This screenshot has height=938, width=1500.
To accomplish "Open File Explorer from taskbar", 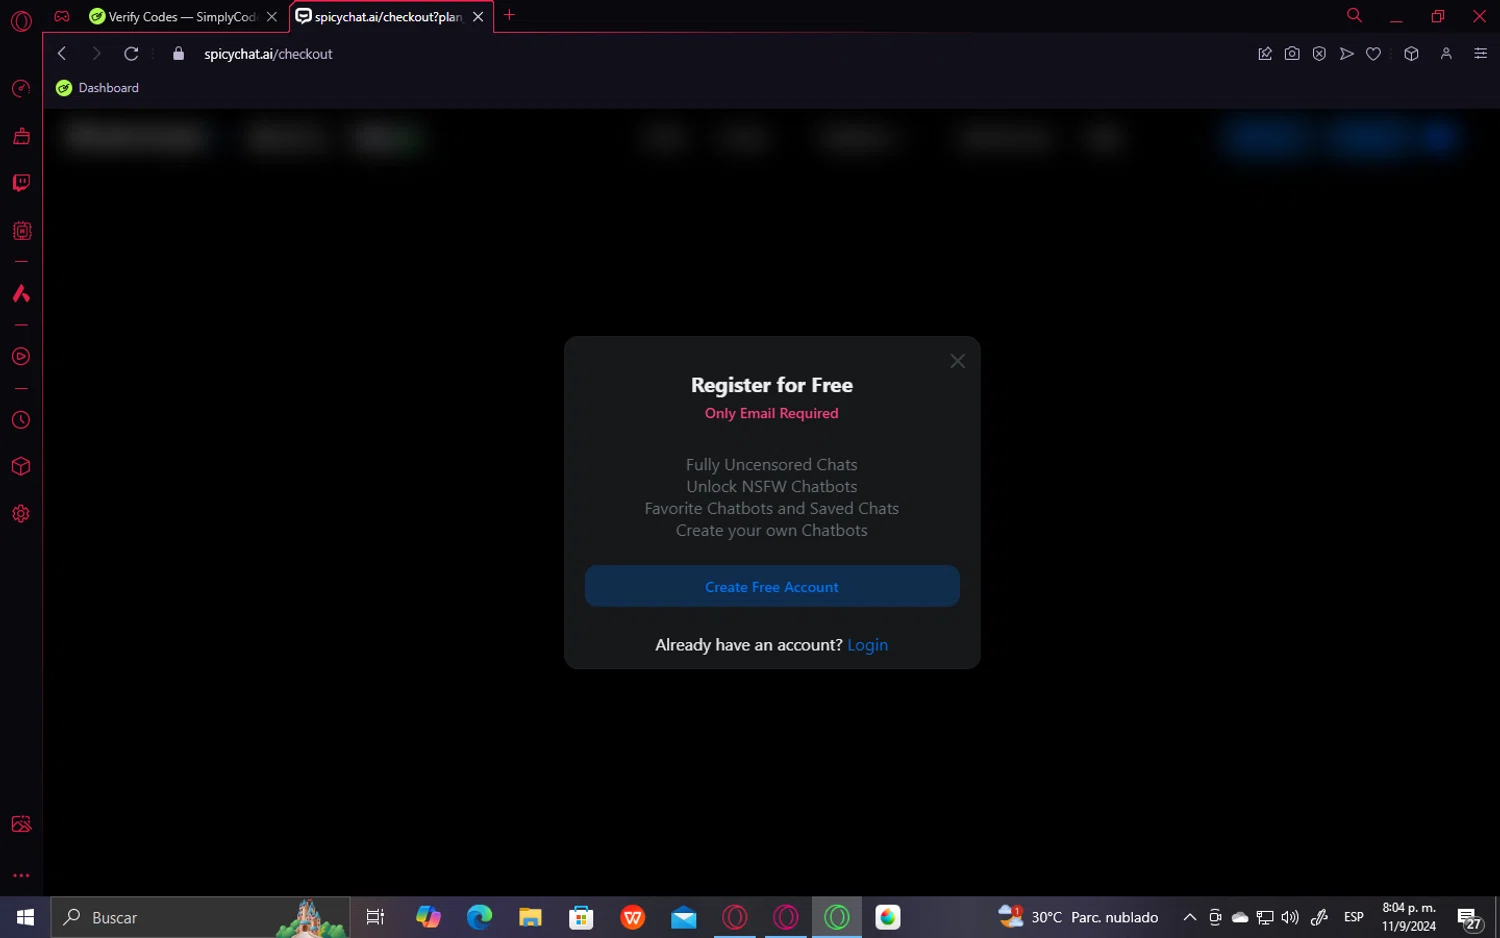I will pyautogui.click(x=530, y=917).
